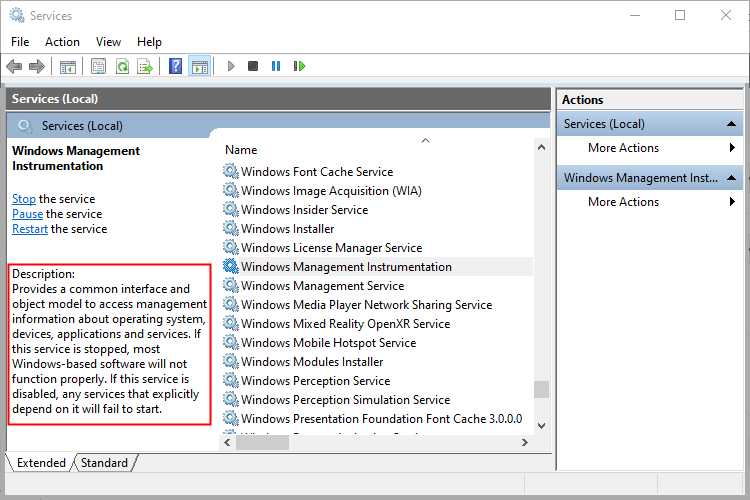Open the File menu
750x500 pixels.
click(x=20, y=42)
